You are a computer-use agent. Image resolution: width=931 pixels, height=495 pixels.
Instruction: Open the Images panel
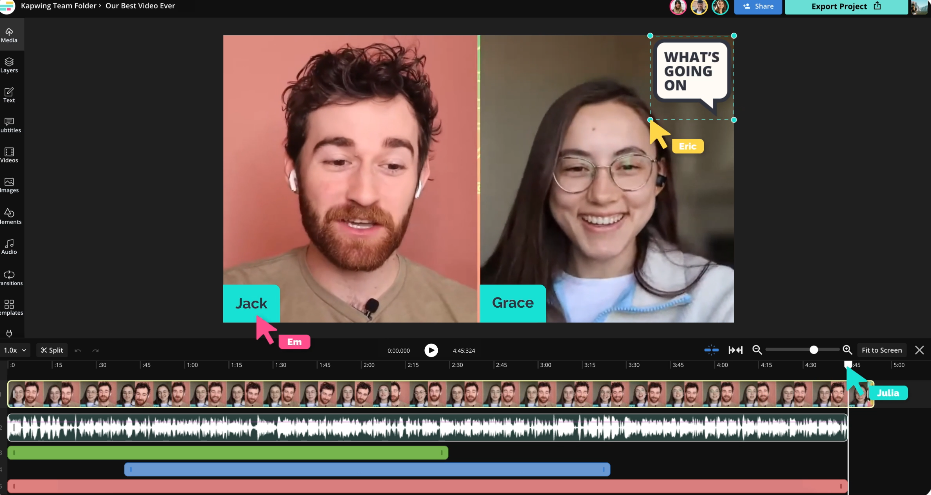9,185
